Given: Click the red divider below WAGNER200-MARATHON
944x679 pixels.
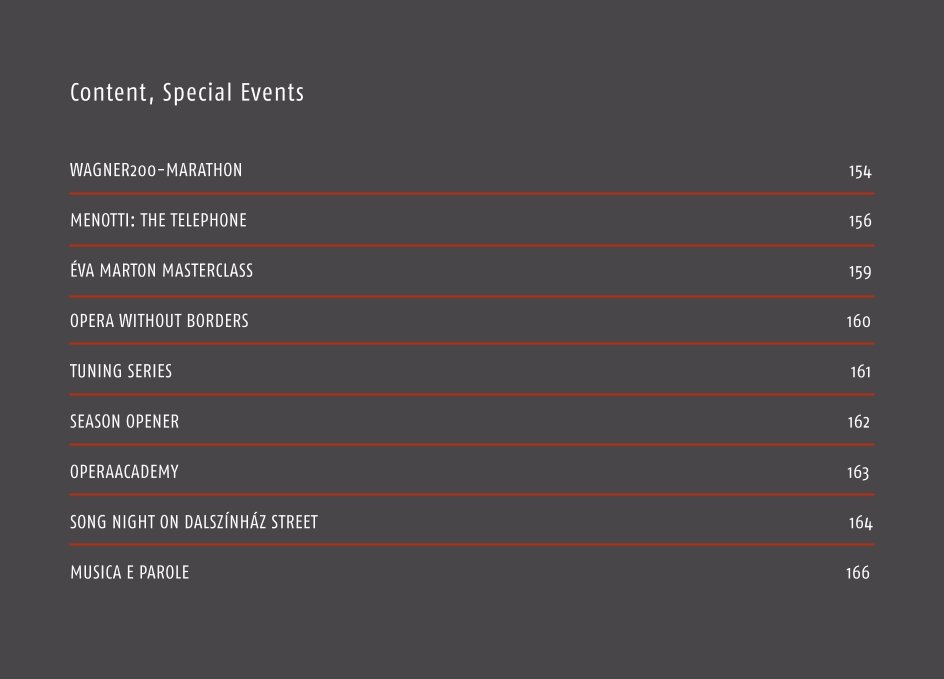Looking at the screenshot, I should pyautogui.click(x=472, y=194).
